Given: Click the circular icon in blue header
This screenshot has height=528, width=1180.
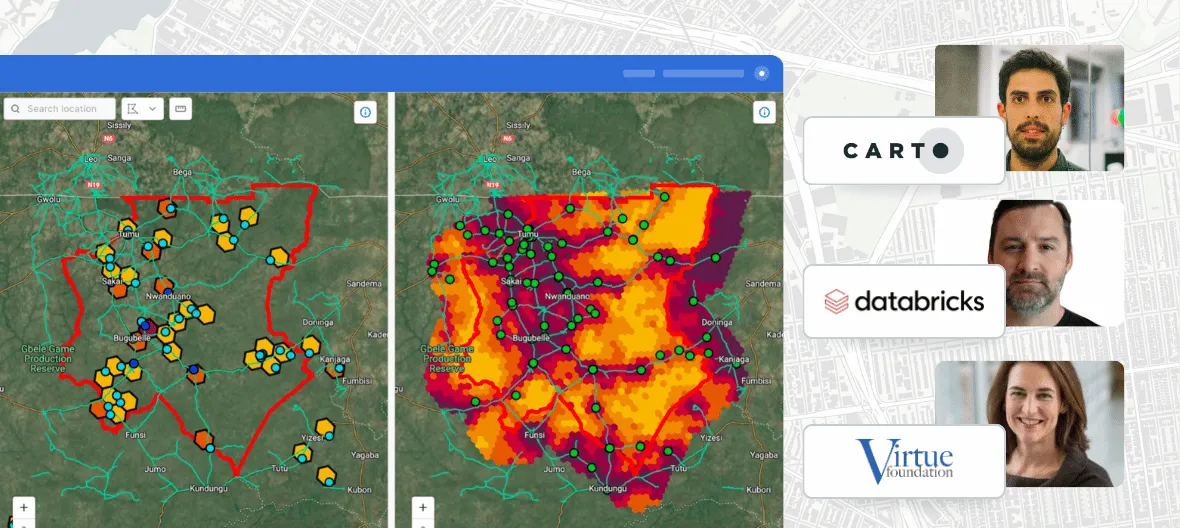Looking at the screenshot, I should 762,73.
